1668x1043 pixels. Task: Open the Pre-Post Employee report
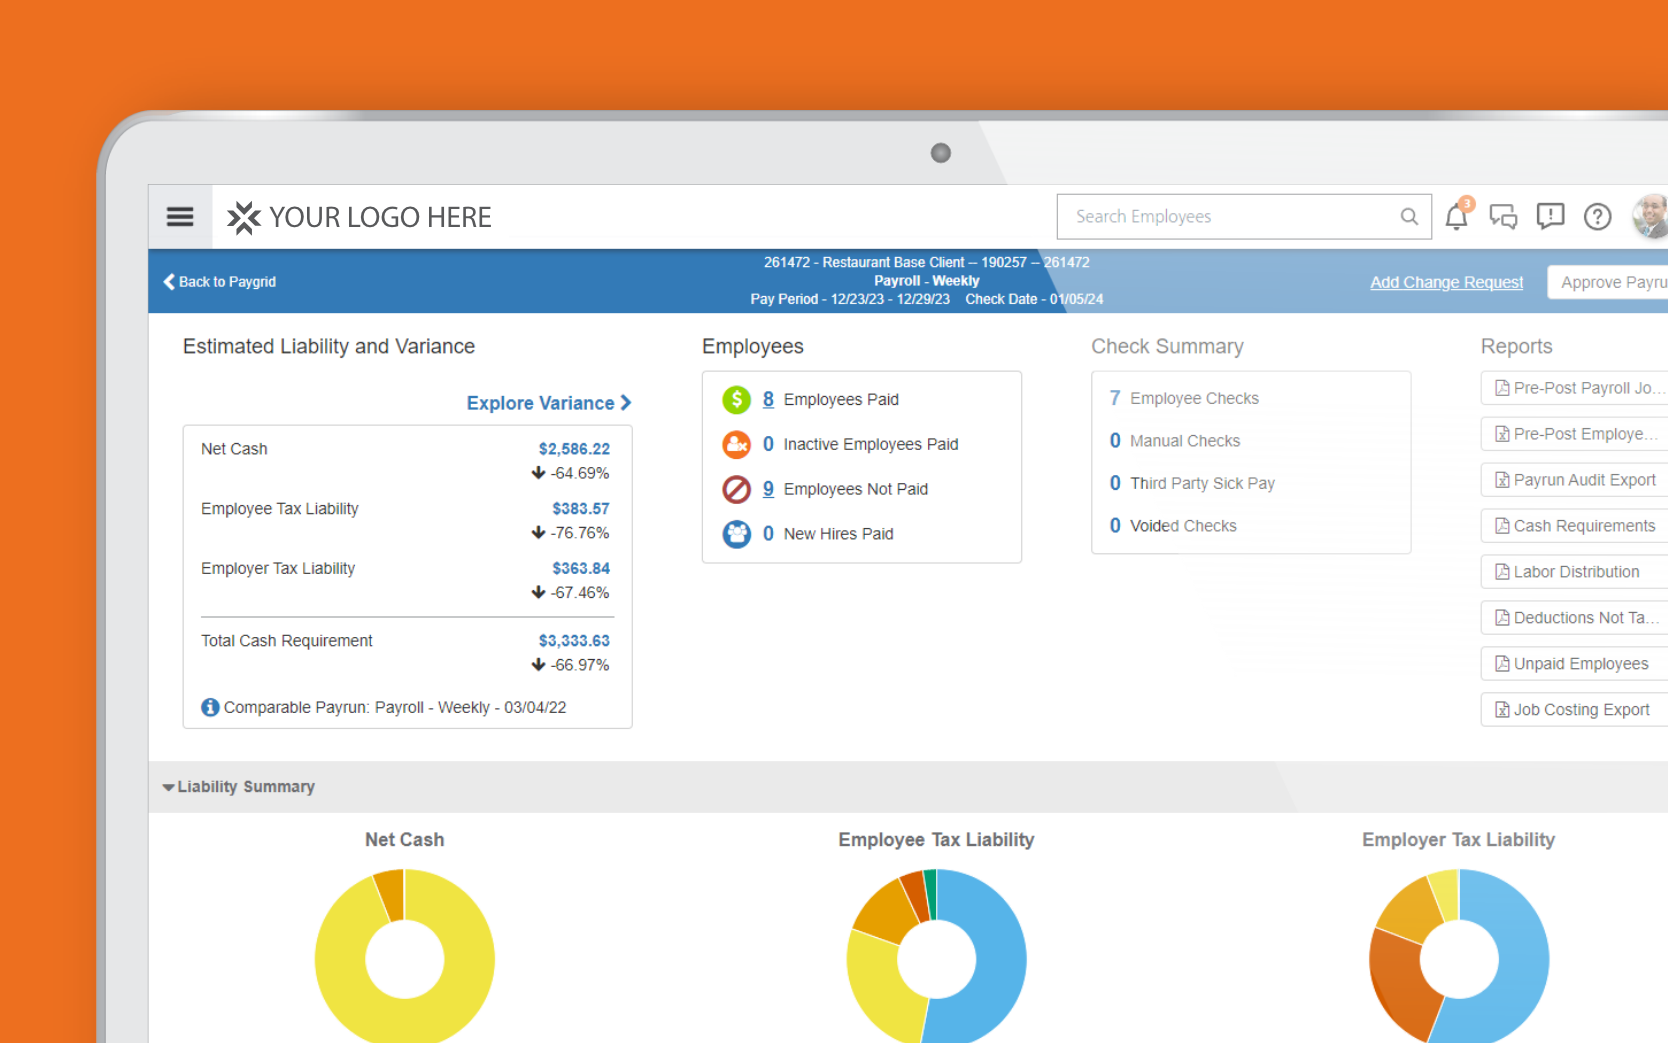tap(1574, 434)
